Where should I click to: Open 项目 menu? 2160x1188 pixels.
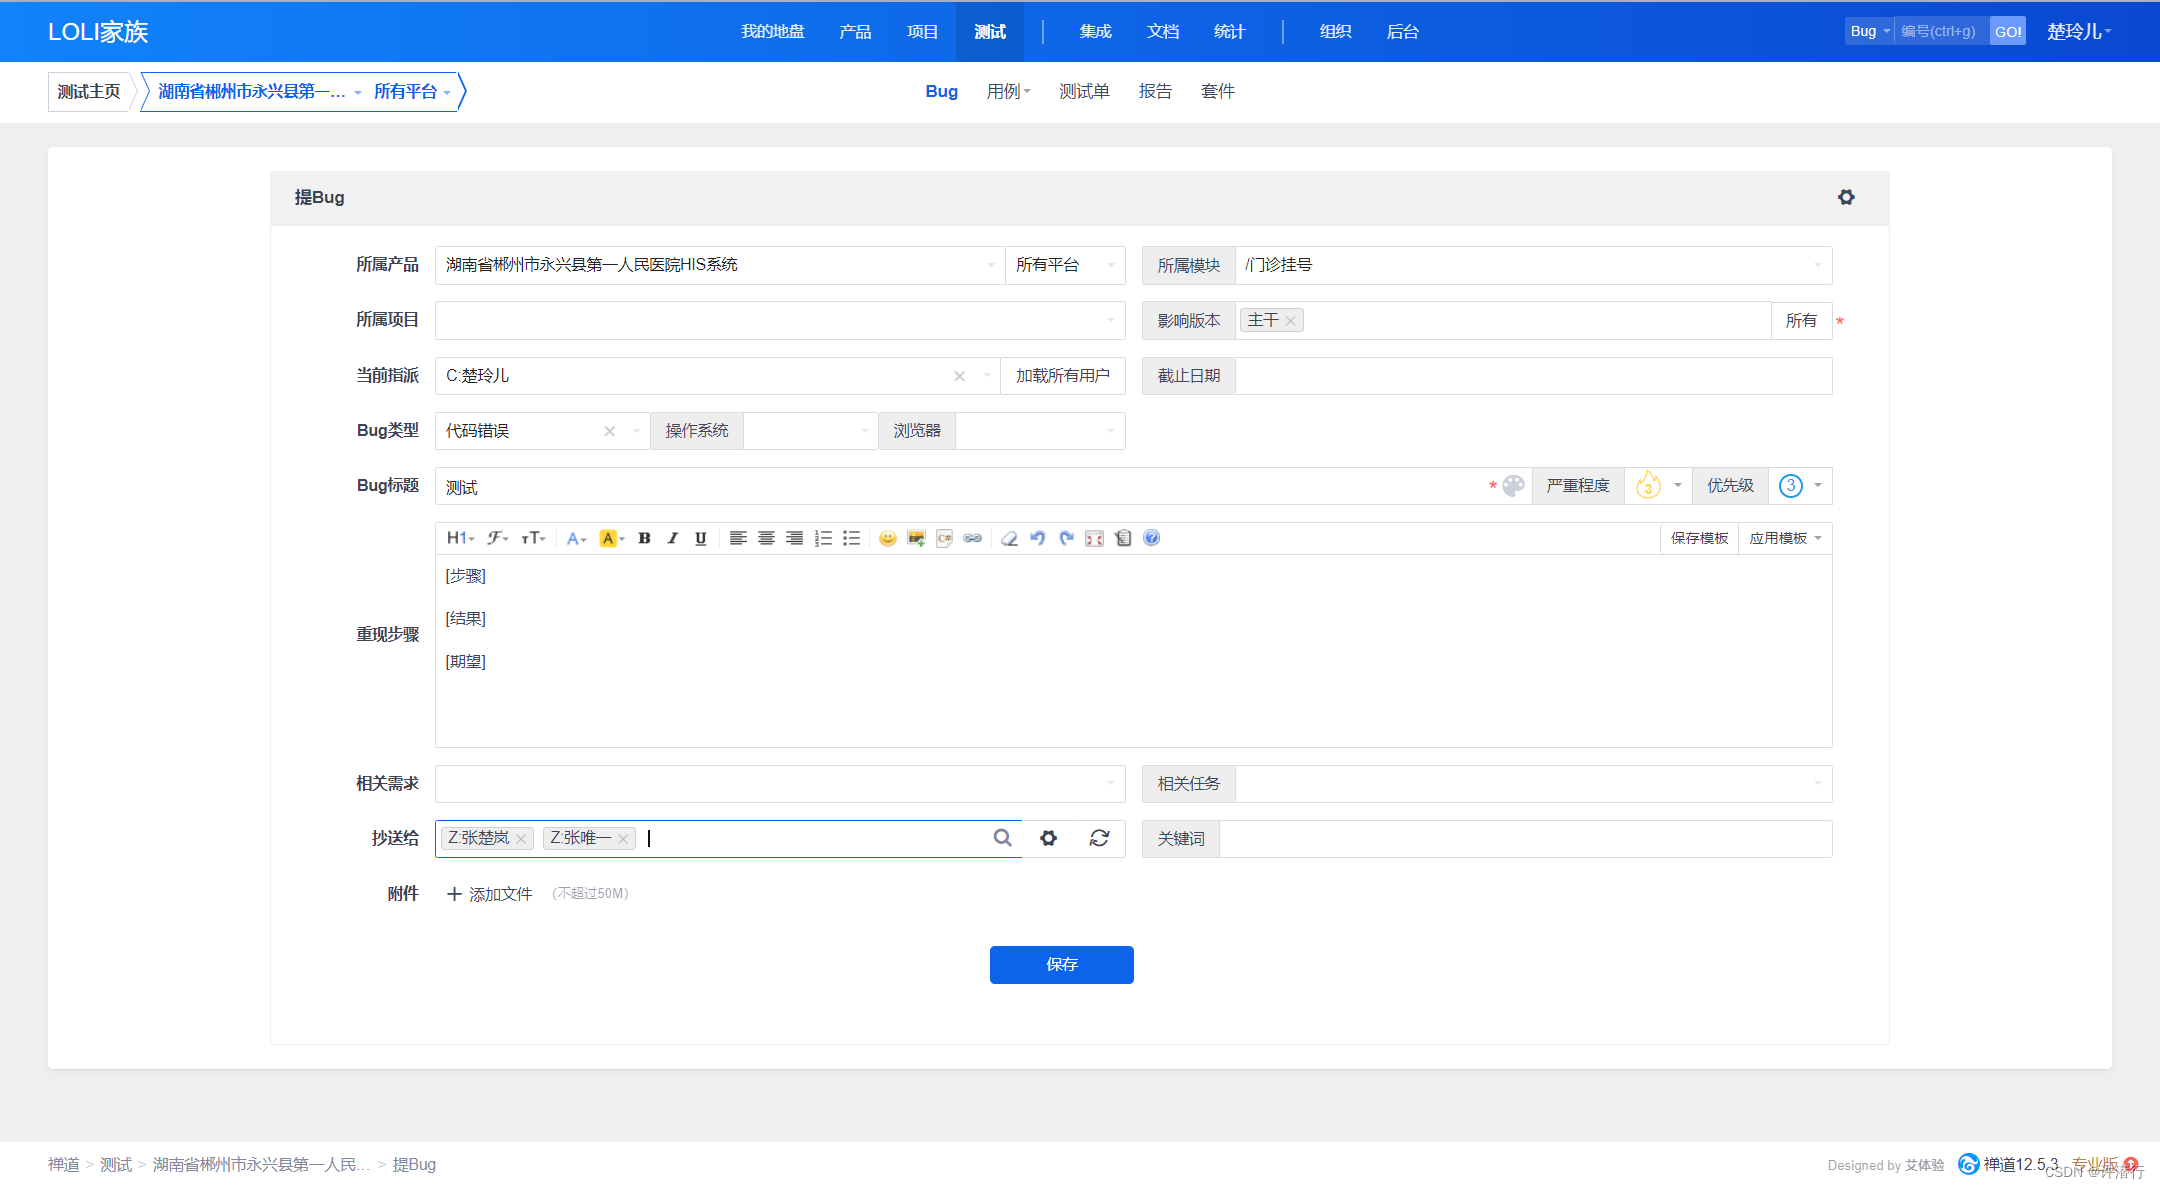pos(922,31)
